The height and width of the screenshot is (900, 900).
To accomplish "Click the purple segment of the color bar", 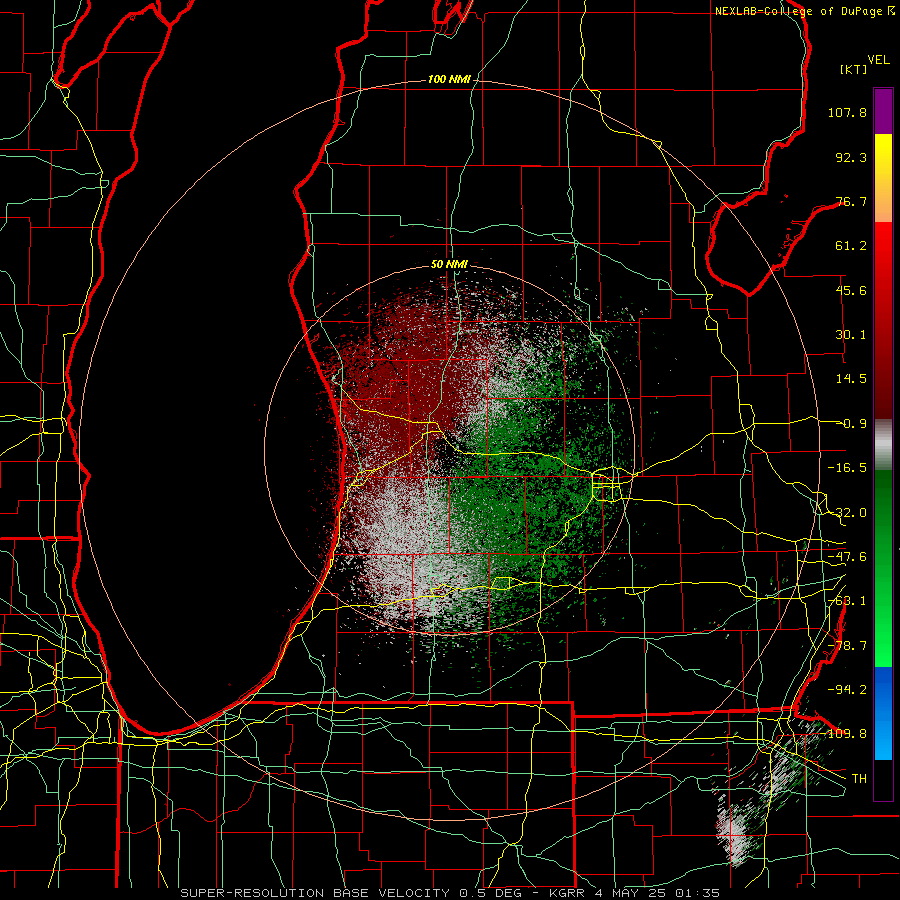I will pos(883,111).
